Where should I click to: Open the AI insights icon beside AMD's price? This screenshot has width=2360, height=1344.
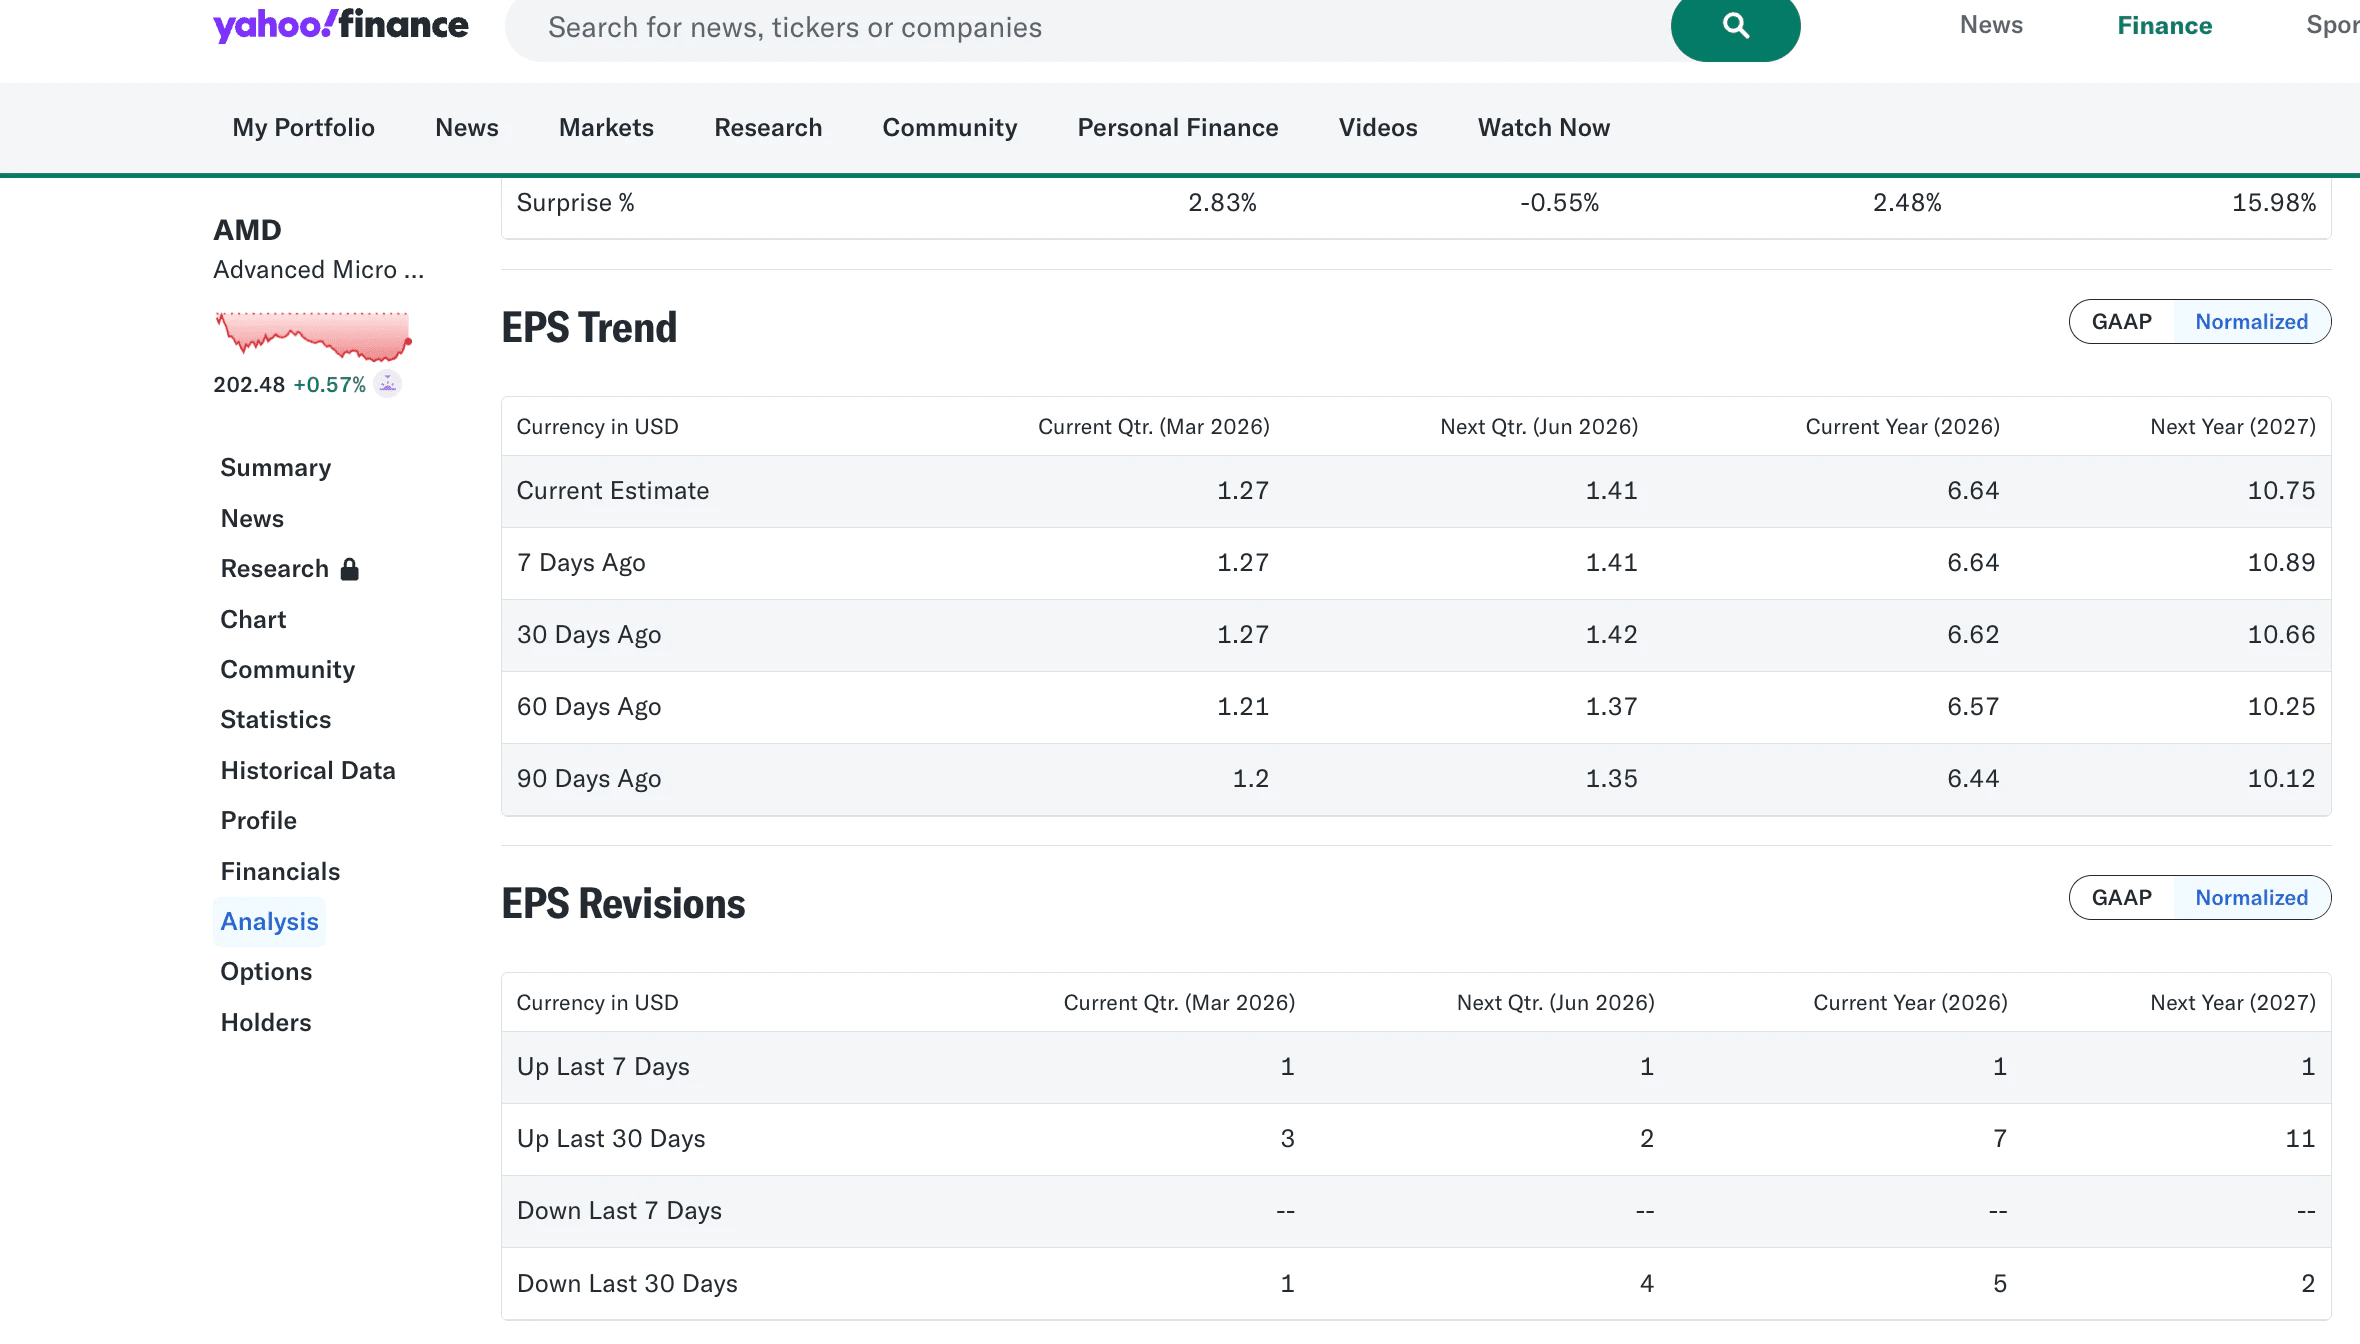tap(386, 383)
